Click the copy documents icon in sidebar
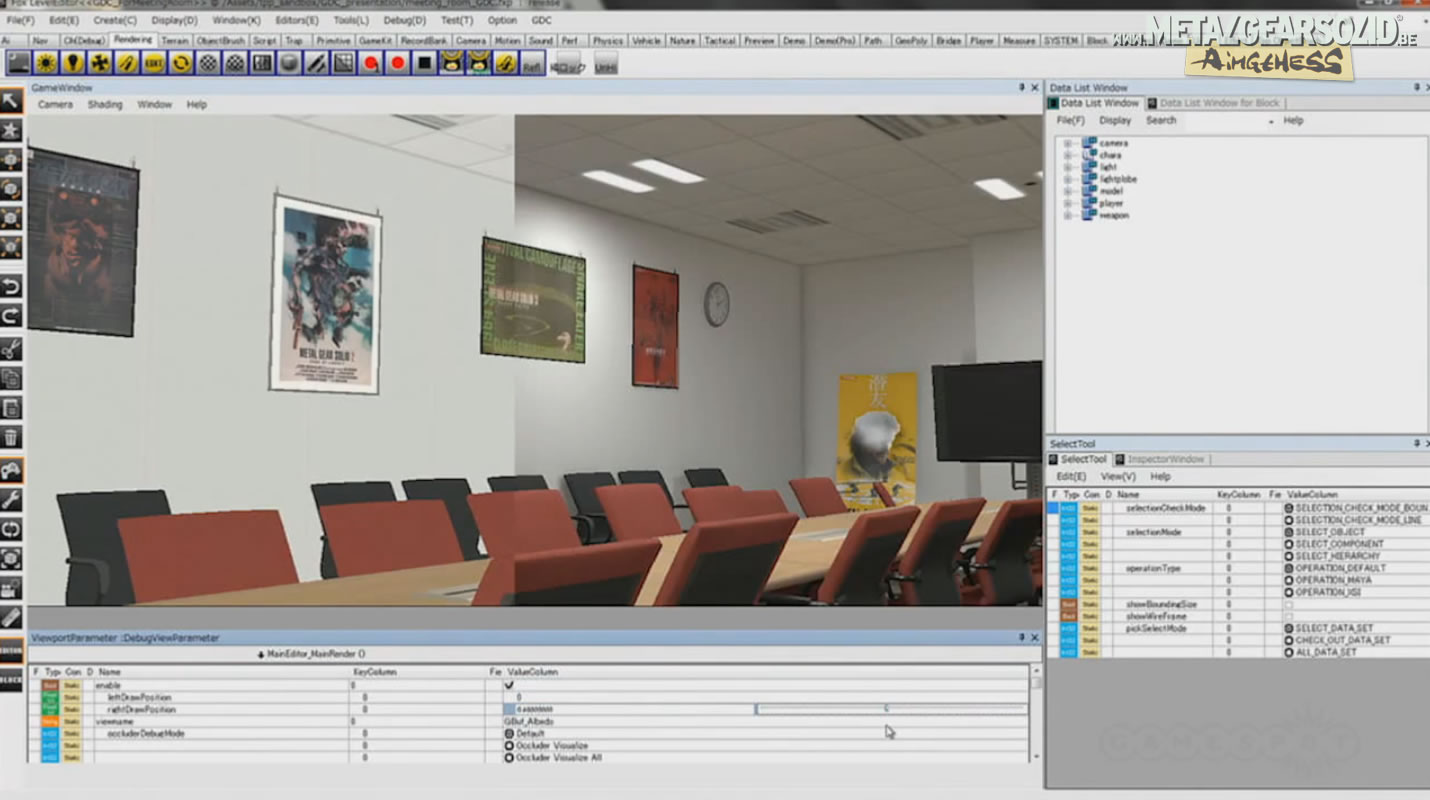Screen dimensions: 1430x800 [x=11, y=378]
